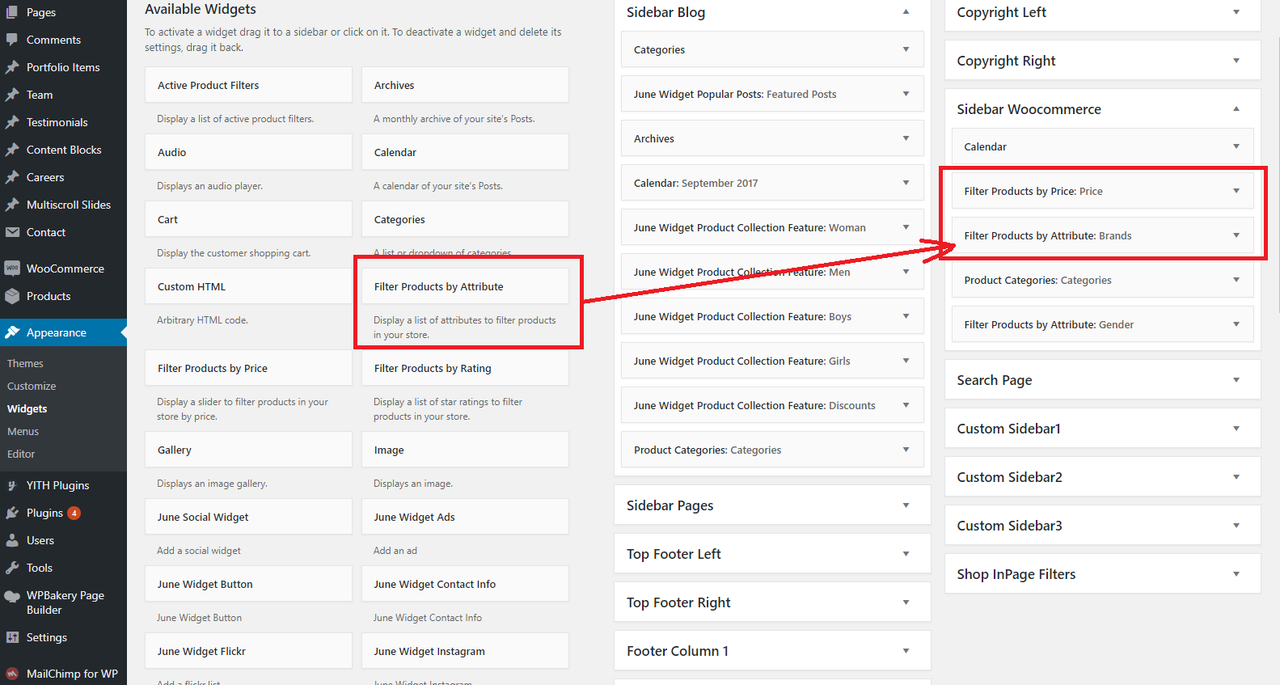Open Filter Products by Attribute: Gender settings
Screen dimensions: 1280x685
click(x=1236, y=324)
